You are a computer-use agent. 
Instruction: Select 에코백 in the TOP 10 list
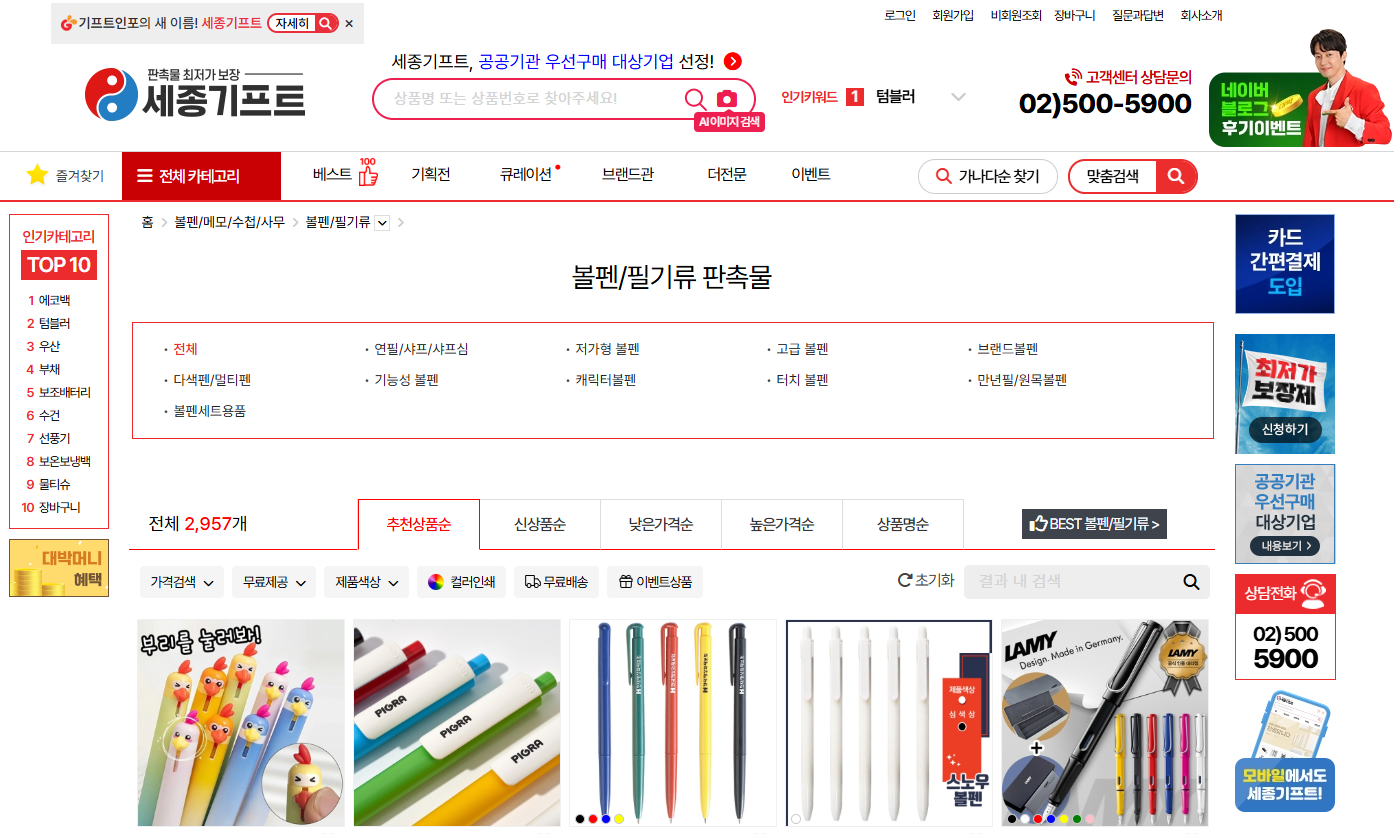pos(54,300)
